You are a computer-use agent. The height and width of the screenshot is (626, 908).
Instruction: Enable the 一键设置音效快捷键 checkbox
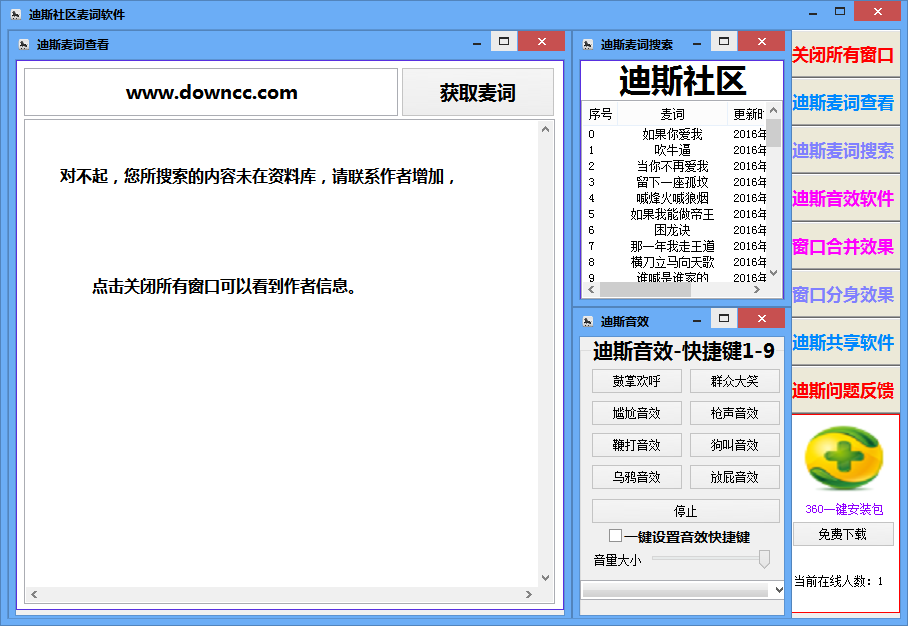pos(616,536)
